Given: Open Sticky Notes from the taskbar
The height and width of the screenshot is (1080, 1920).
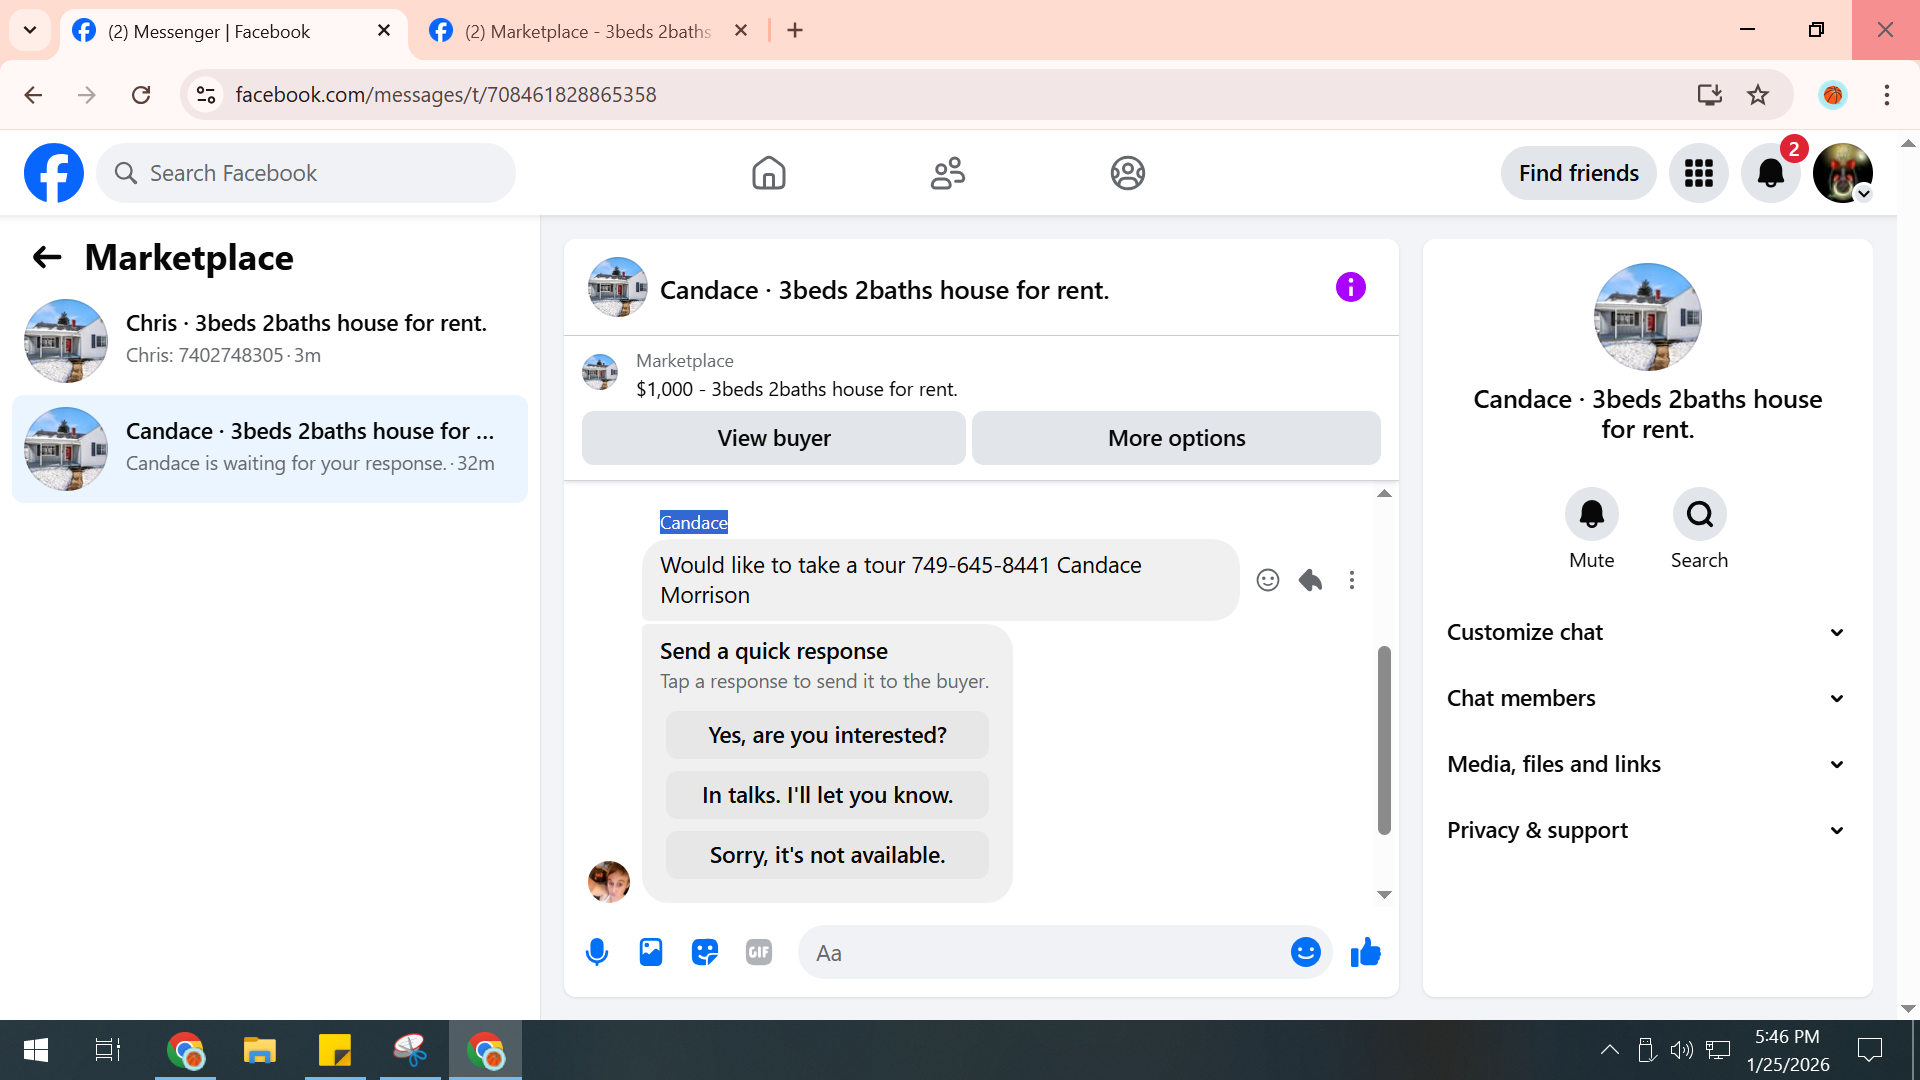Looking at the screenshot, I should click(x=335, y=1050).
